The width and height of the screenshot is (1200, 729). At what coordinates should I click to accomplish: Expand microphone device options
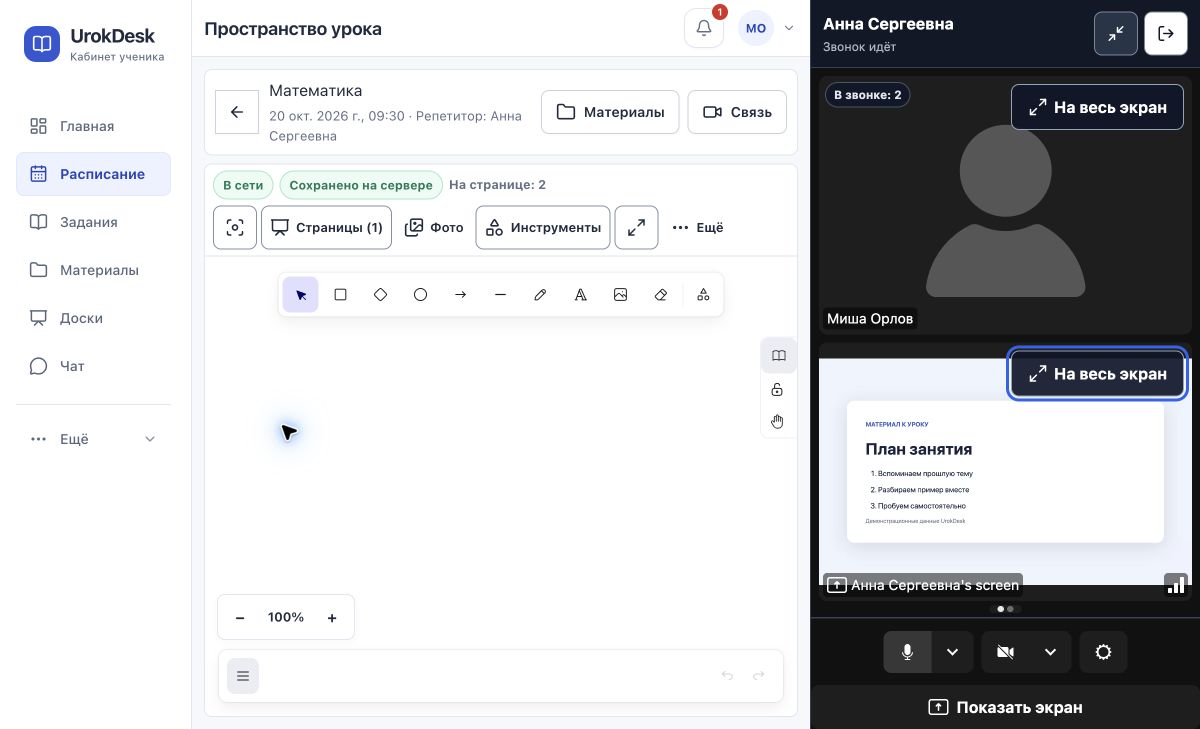pyautogui.click(x=953, y=652)
